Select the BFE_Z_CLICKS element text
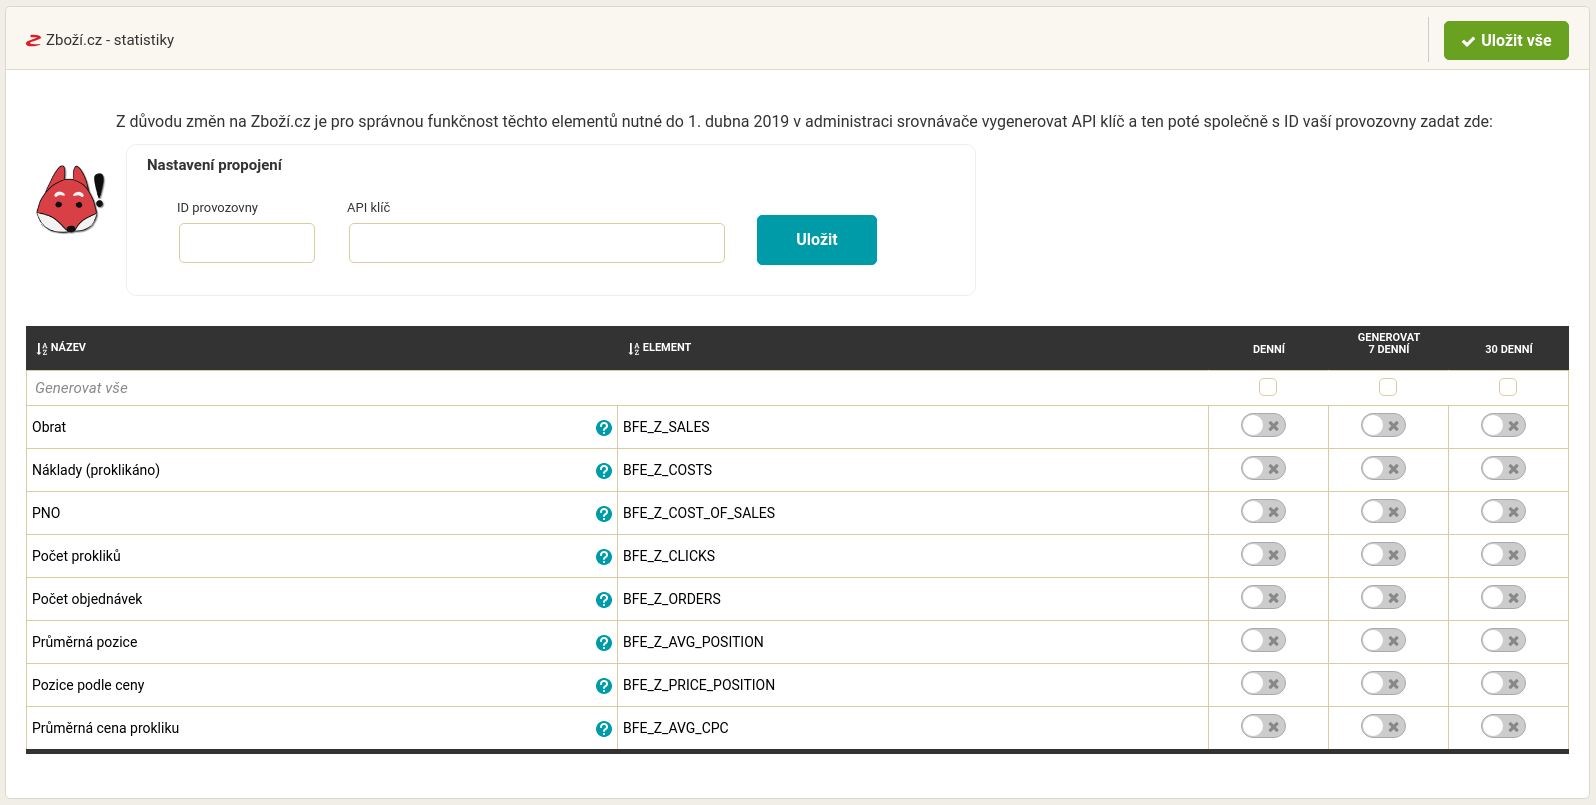Screen dimensions: 1596x805 tap(669, 556)
